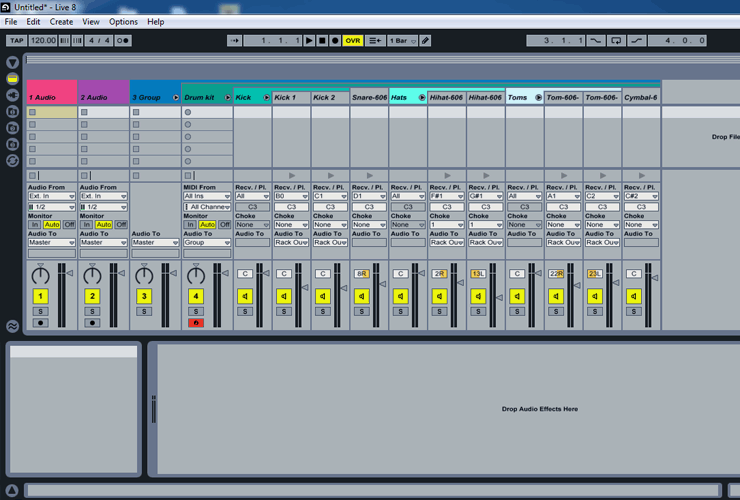740x500 pixels.
Task: Open the Options menu
Action: 123,21
